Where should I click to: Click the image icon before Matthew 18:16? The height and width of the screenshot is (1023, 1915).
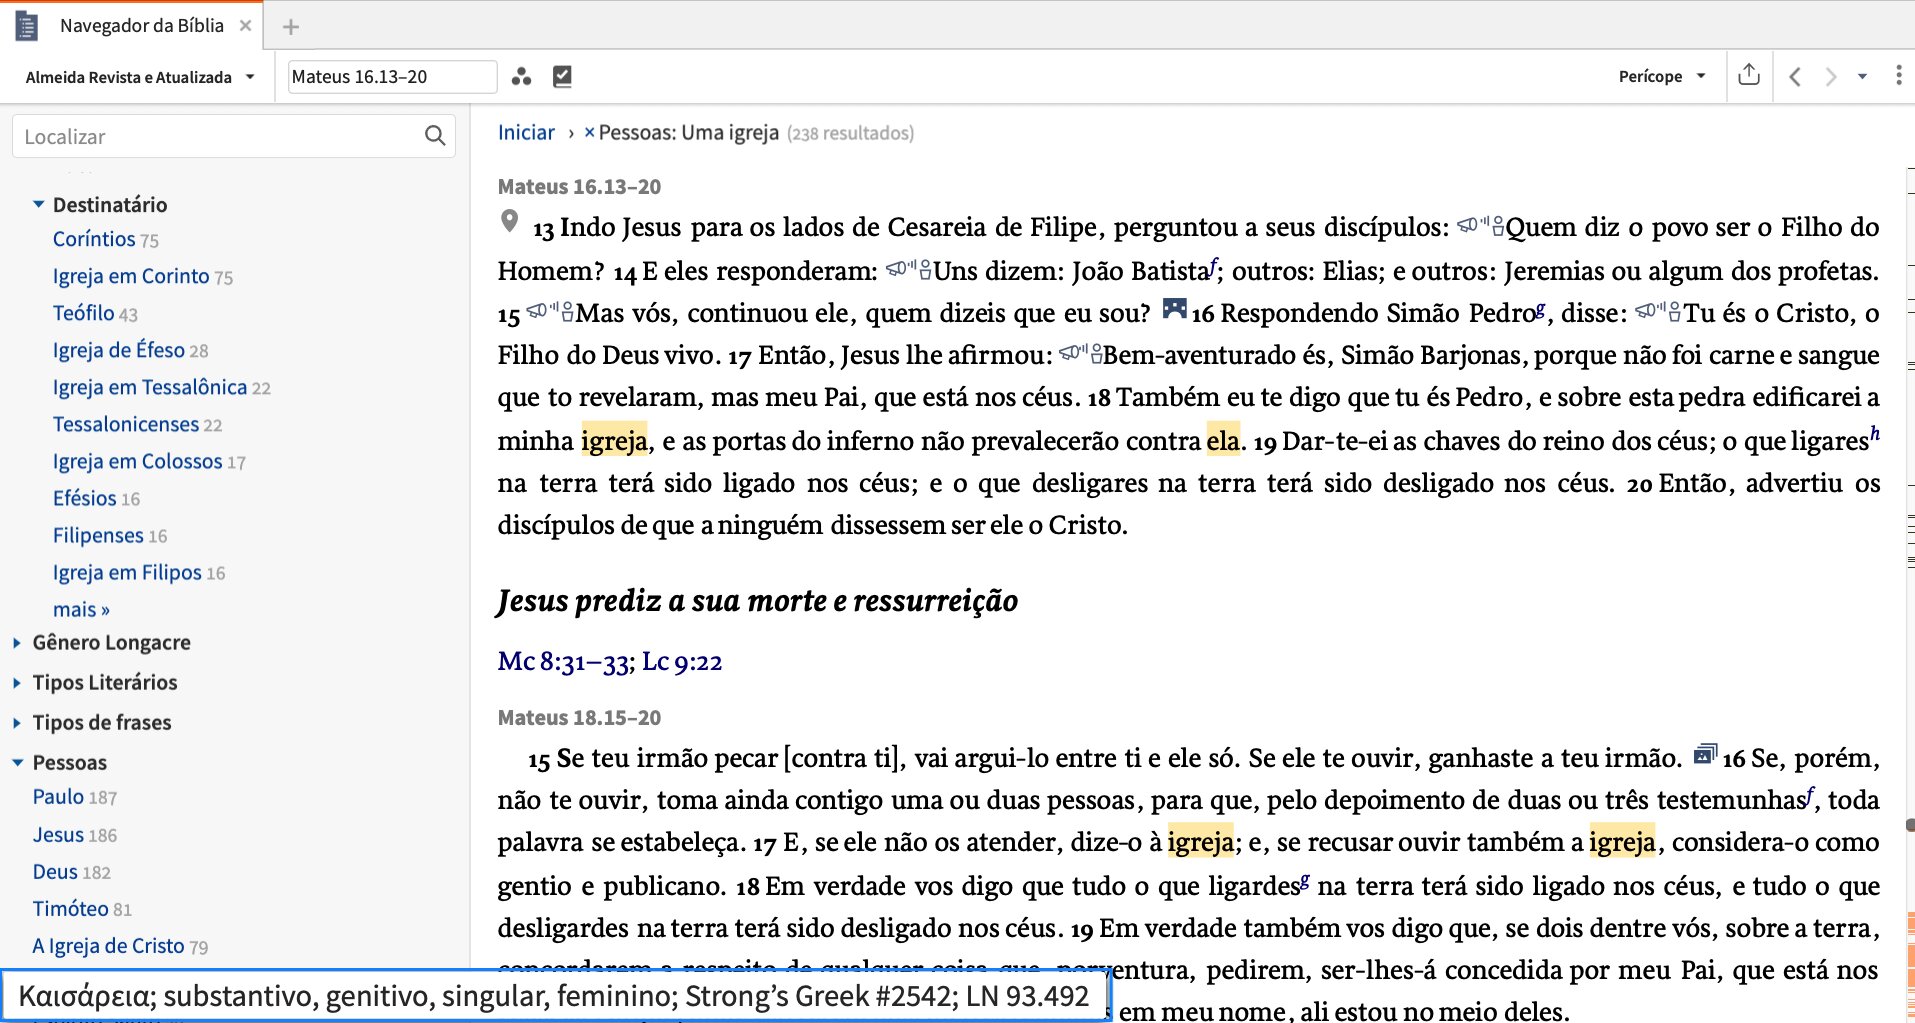(x=1705, y=754)
